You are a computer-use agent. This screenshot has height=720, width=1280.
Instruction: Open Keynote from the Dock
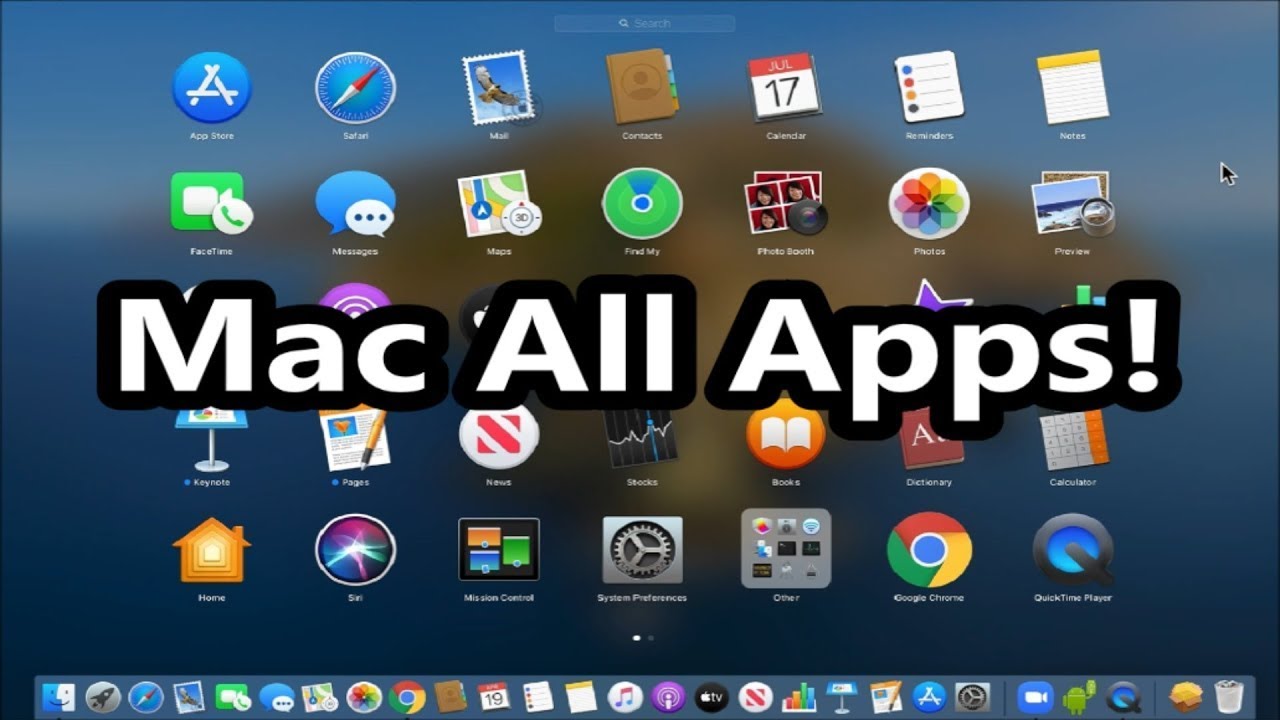click(x=842, y=696)
